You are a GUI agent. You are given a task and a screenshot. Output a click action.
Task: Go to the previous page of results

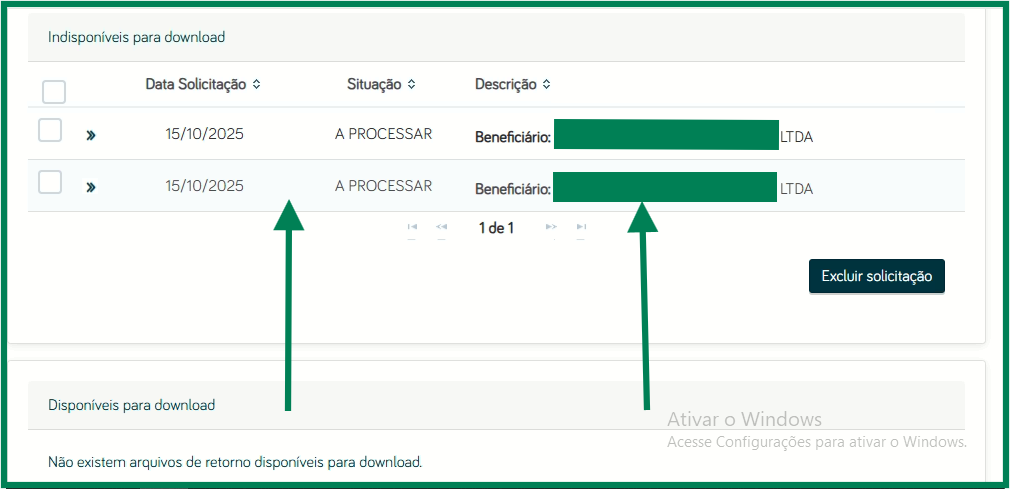(441, 228)
